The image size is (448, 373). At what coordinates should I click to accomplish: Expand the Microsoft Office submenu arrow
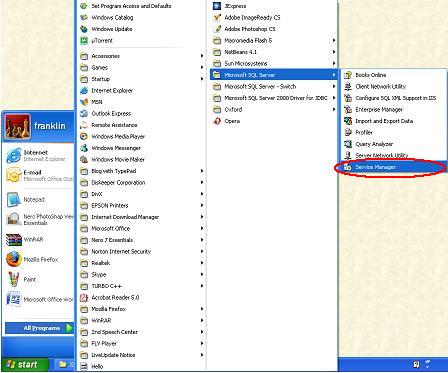click(x=202, y=228)
